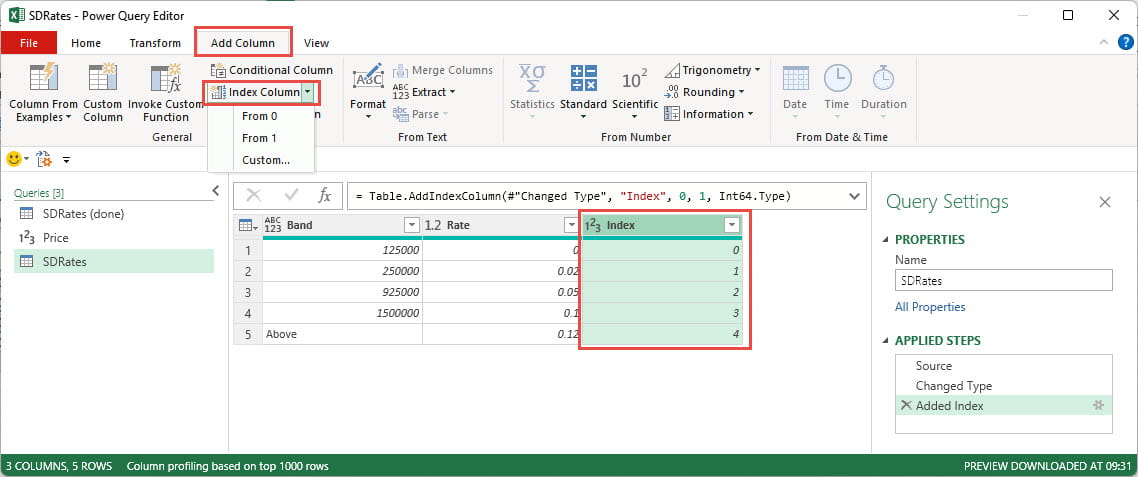Click the query Name input field
The width and height of the screenshot is (1138, 477).
1003,281
